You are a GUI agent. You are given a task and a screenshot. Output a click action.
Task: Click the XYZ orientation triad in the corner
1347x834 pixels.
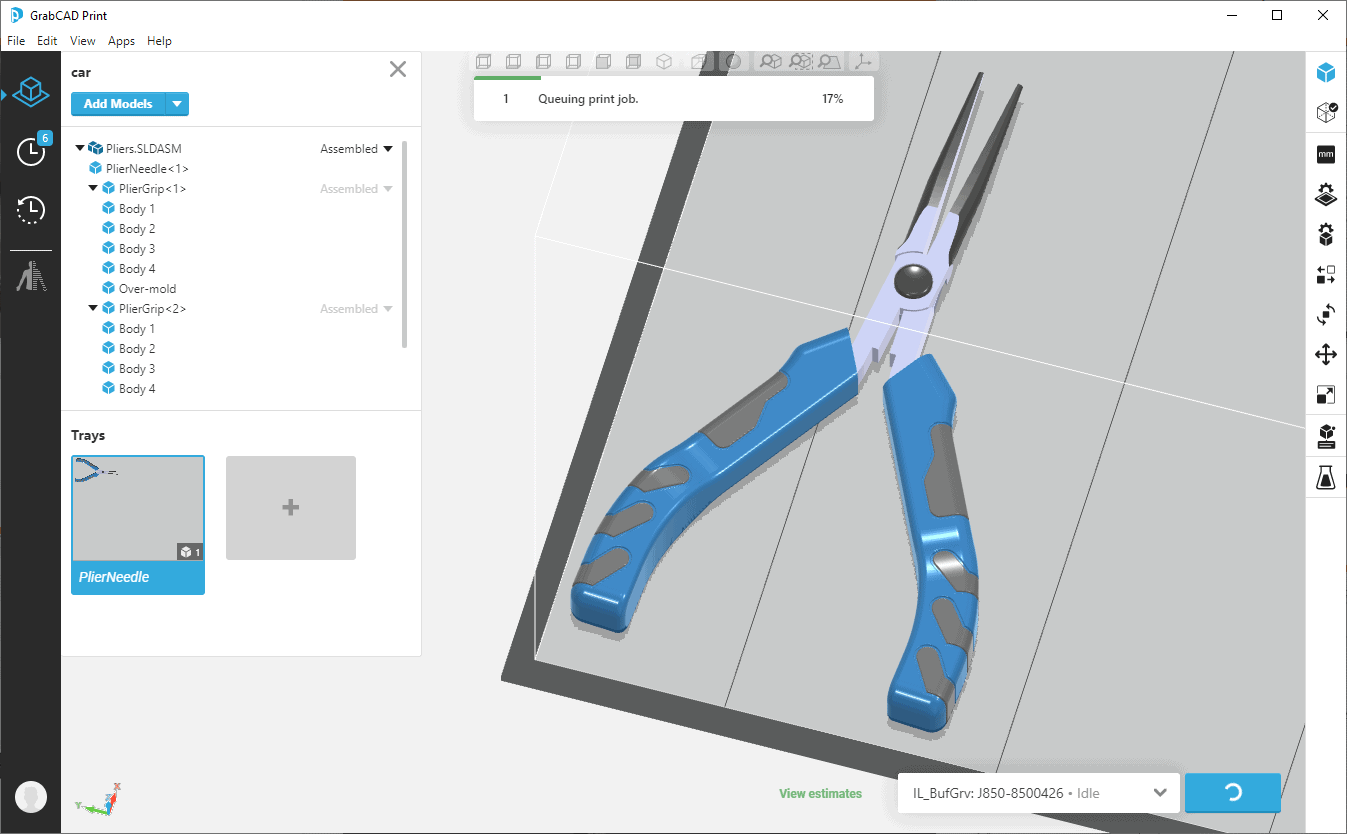tap(99, 800)
